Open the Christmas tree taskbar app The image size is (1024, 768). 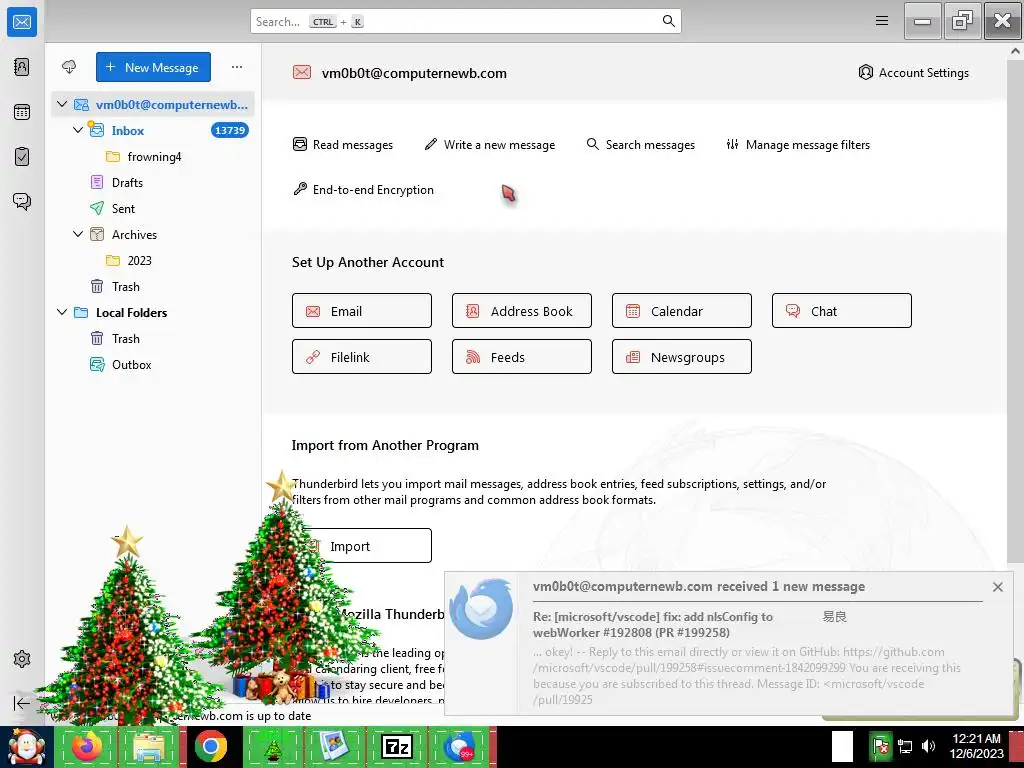tap(272, 746)
